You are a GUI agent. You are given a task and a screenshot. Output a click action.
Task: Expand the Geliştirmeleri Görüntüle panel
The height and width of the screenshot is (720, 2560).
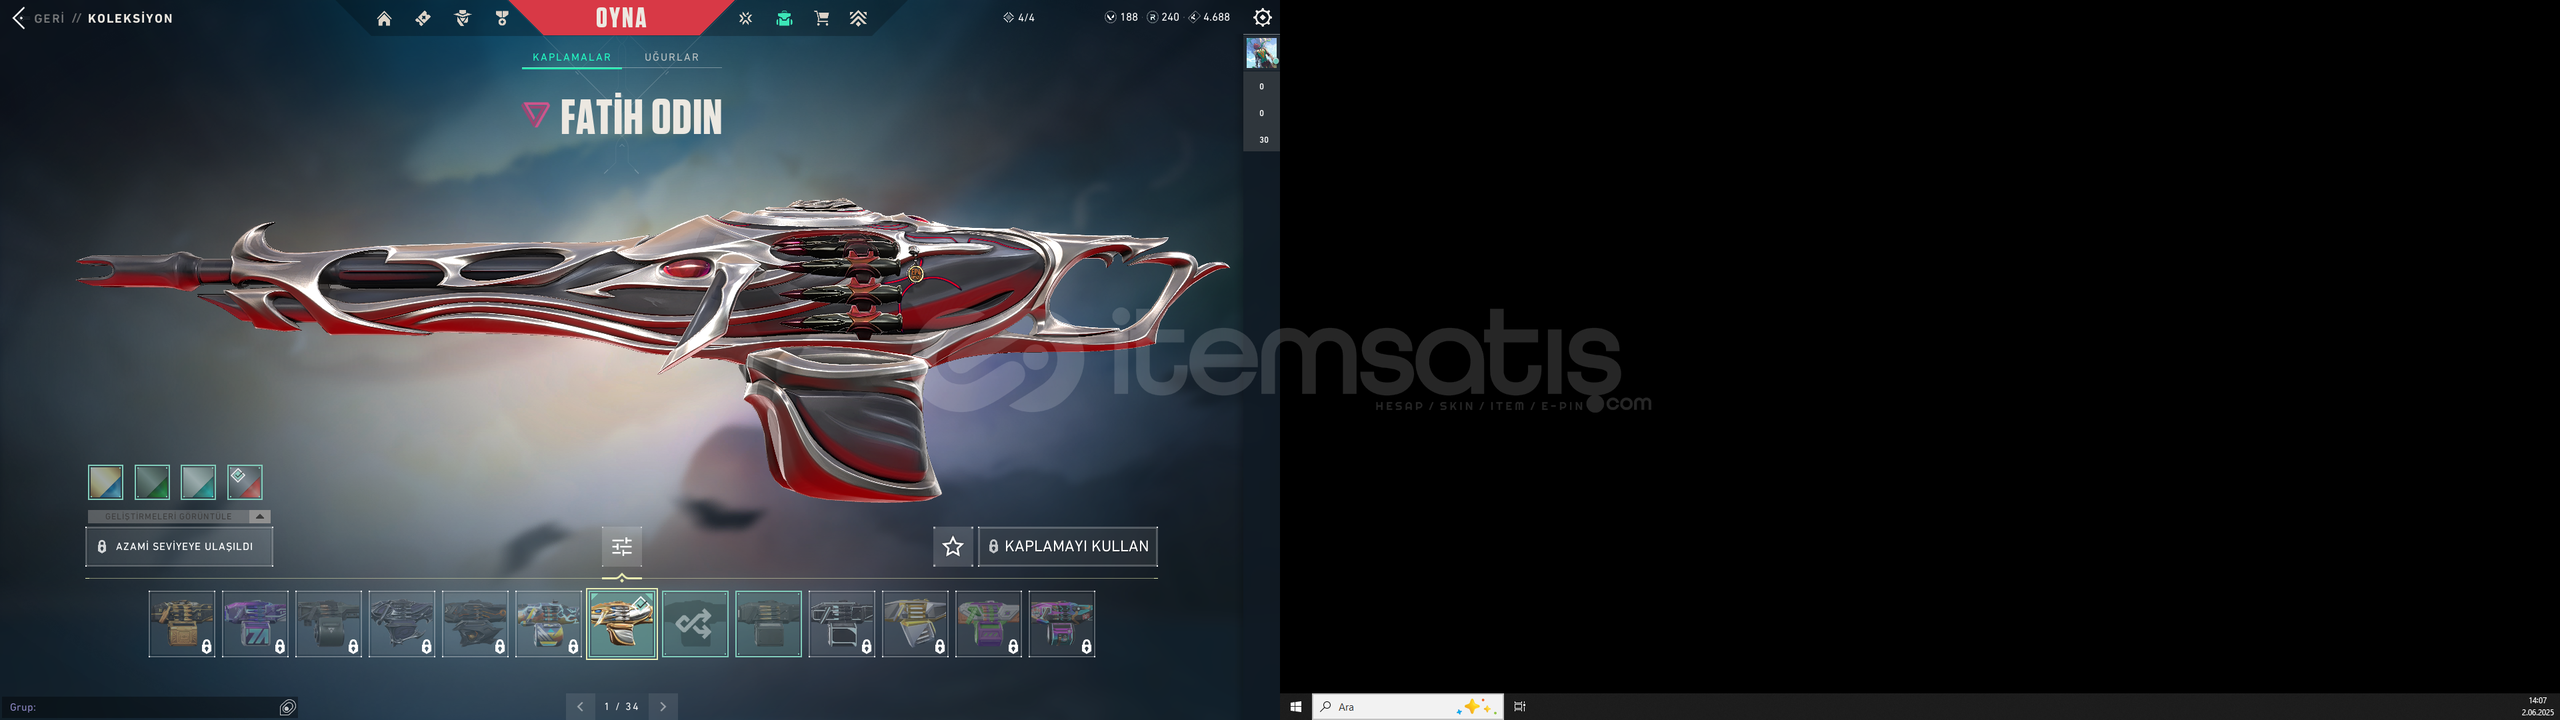click(179, 516)
